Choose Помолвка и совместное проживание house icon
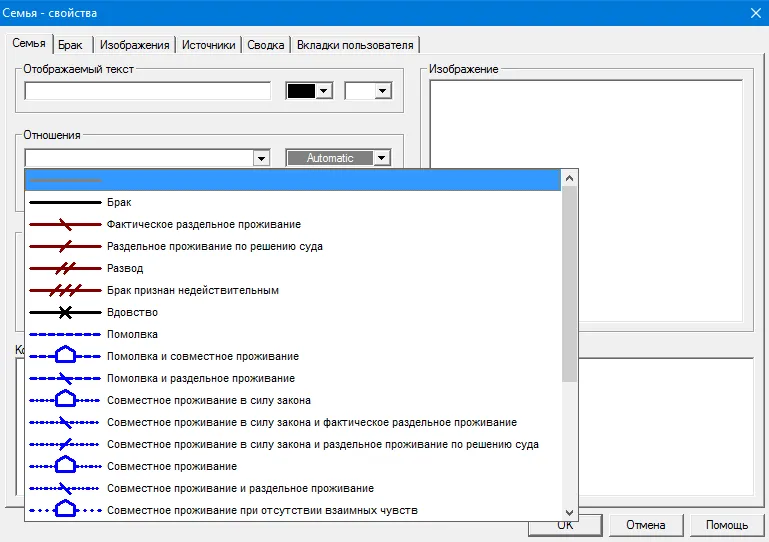Image resolution: width=769 pixels, height=542 pixels. (65, 356)
